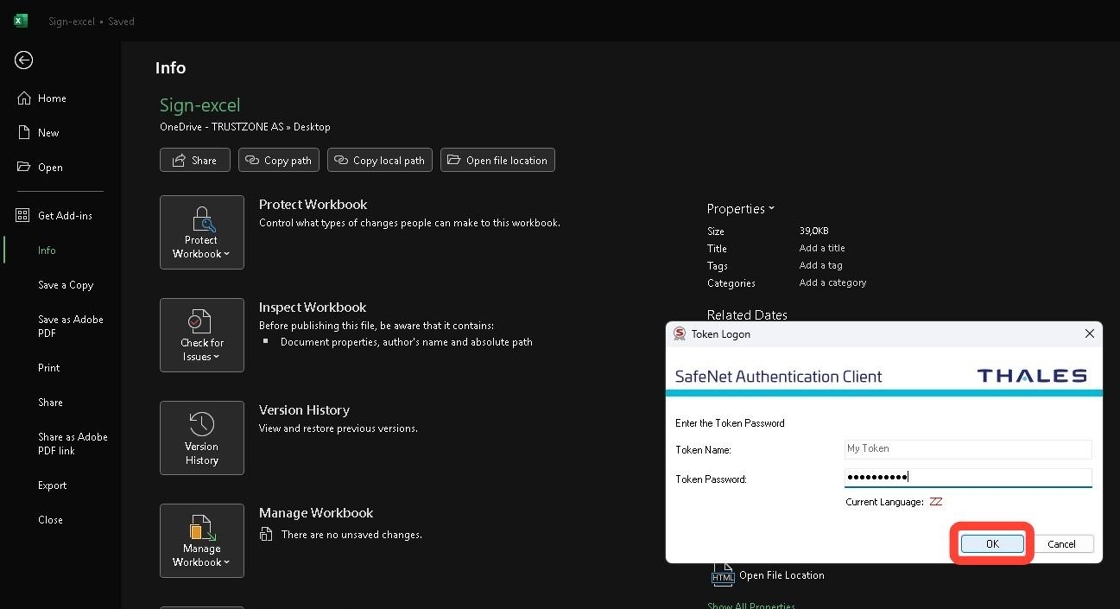Choose Open from the sidebar

[50, 167]
